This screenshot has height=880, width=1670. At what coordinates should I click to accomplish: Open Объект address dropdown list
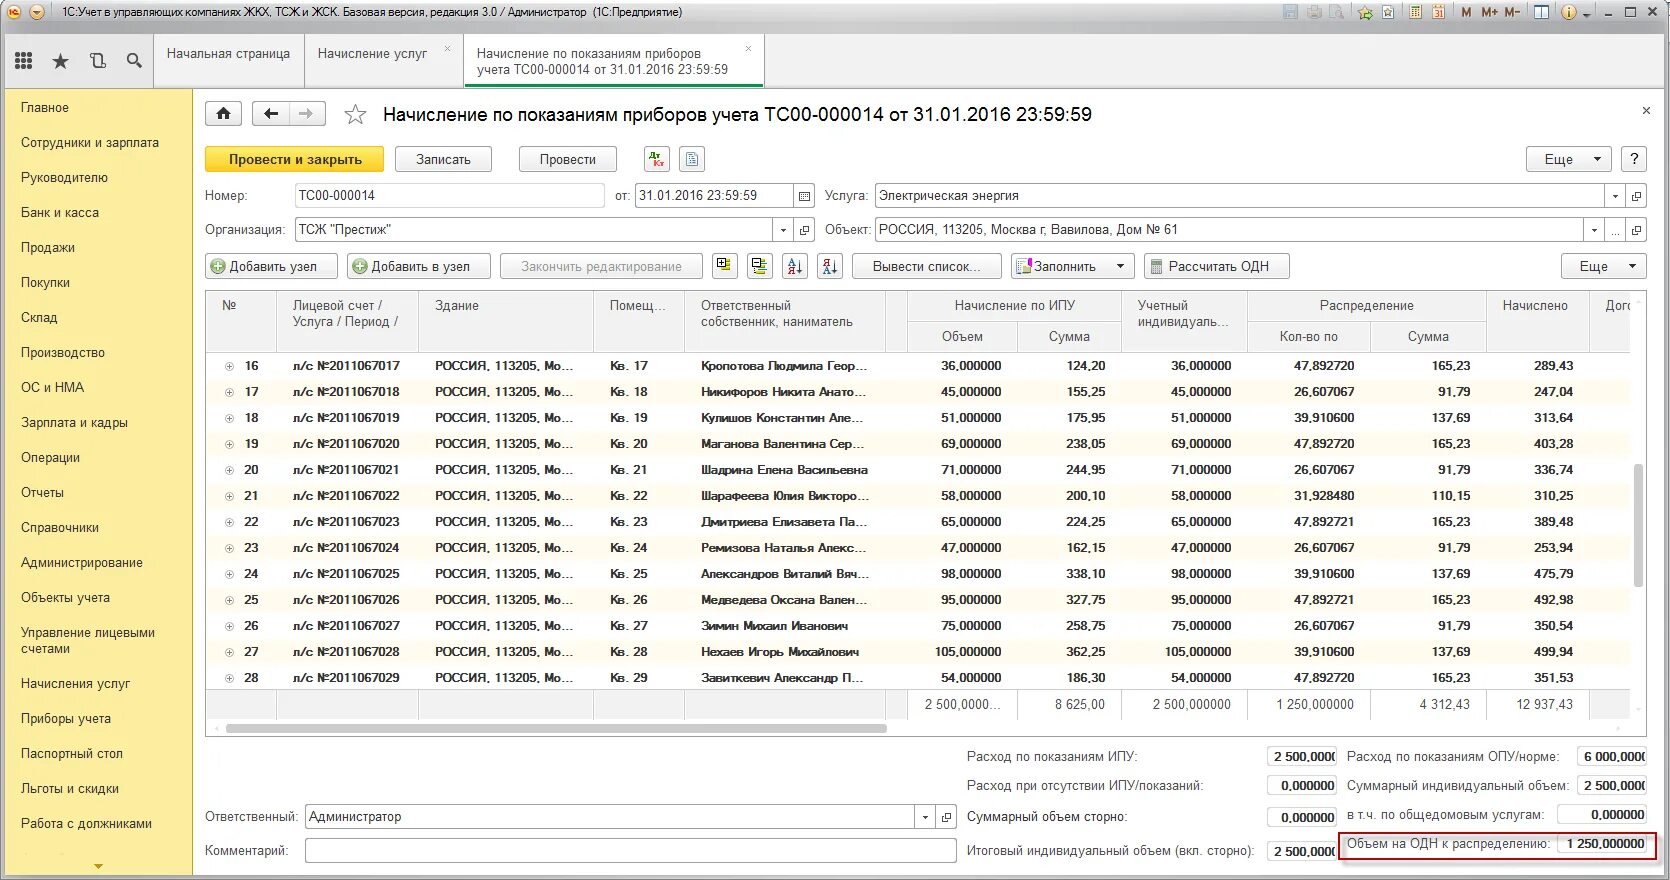(1594, 230)
